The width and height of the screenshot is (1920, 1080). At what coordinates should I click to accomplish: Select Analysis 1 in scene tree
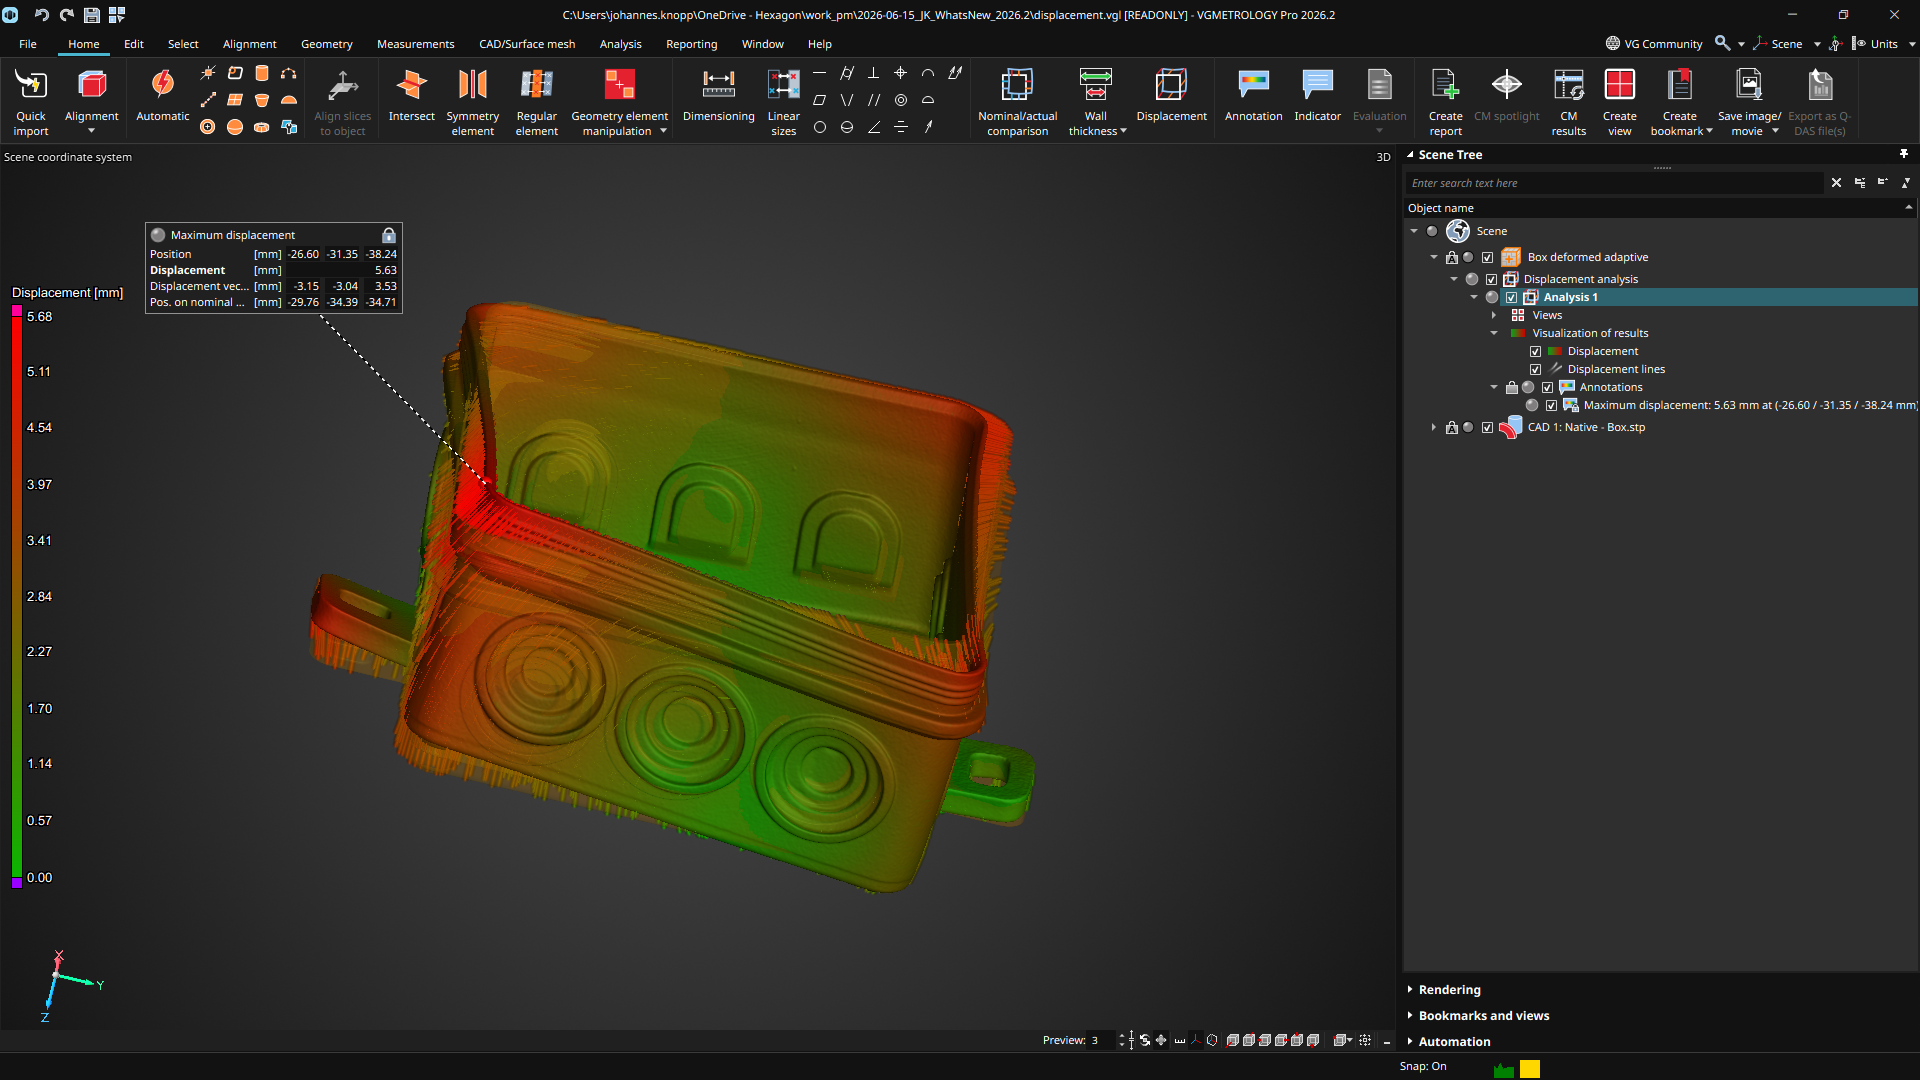pos(1570,298)
